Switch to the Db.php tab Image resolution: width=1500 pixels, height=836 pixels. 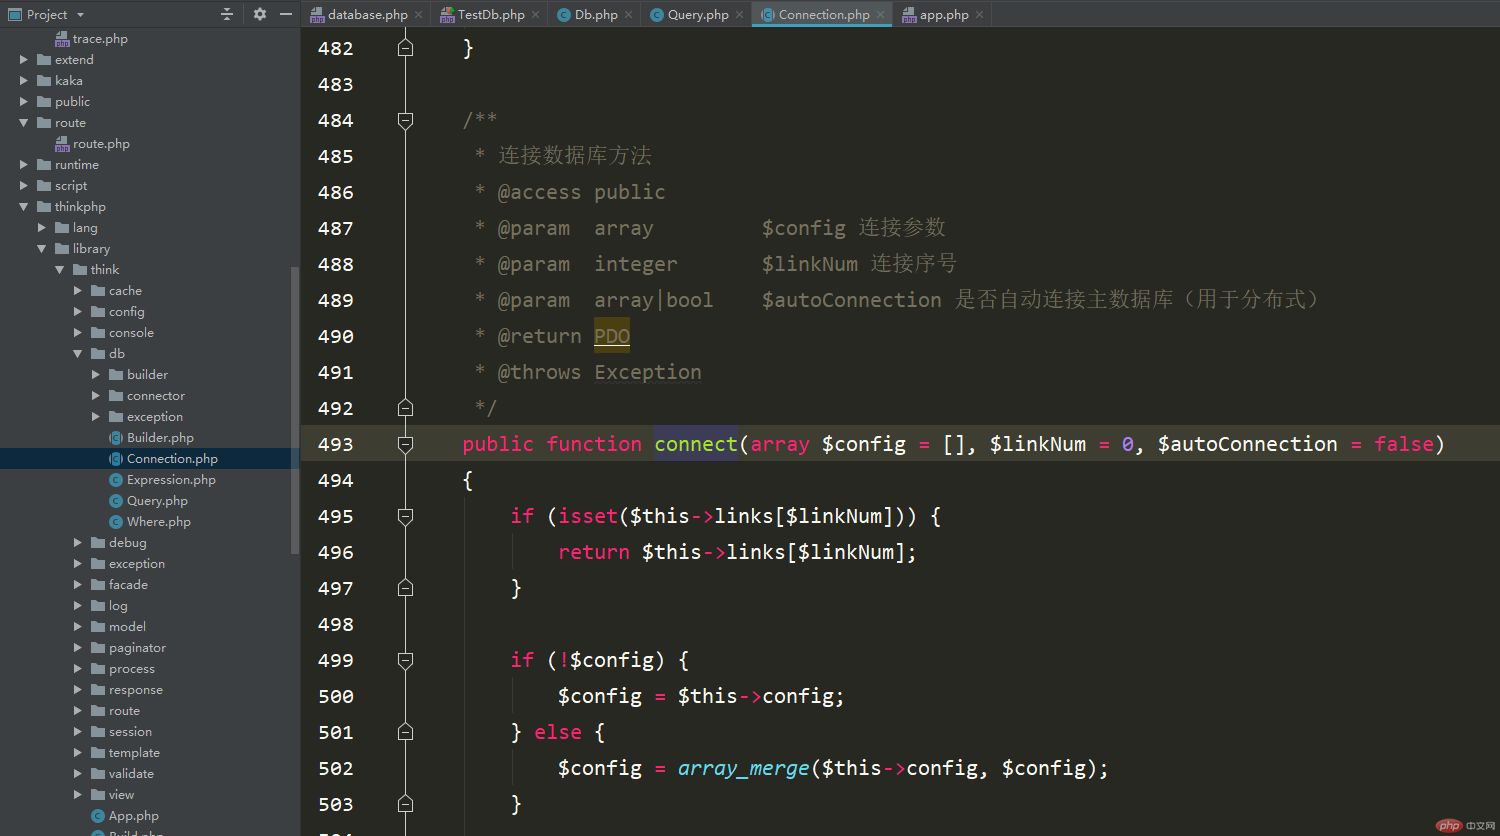click(596, 14)
